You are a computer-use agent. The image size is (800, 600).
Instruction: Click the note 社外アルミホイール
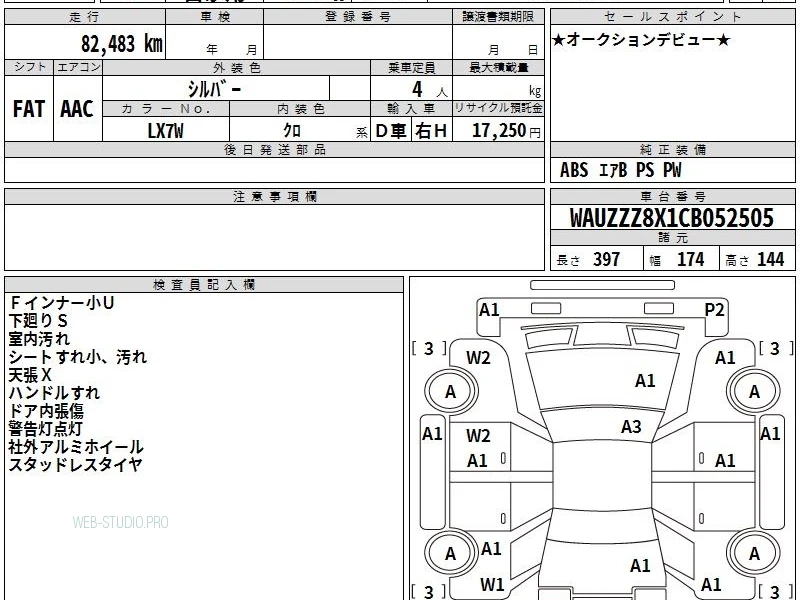tap(76, 446)
